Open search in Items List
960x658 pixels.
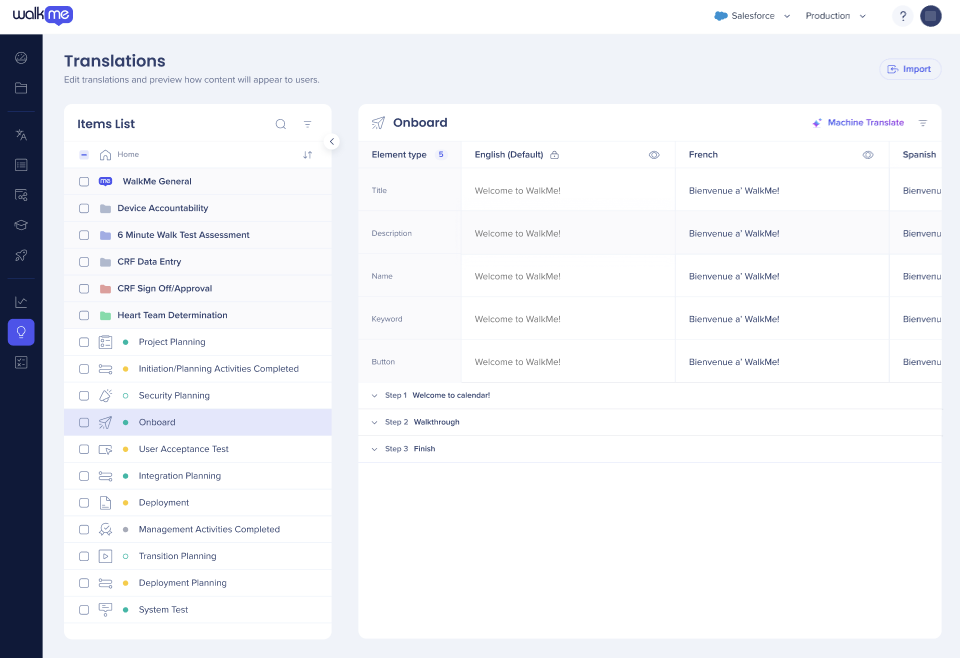pos(281,124)
